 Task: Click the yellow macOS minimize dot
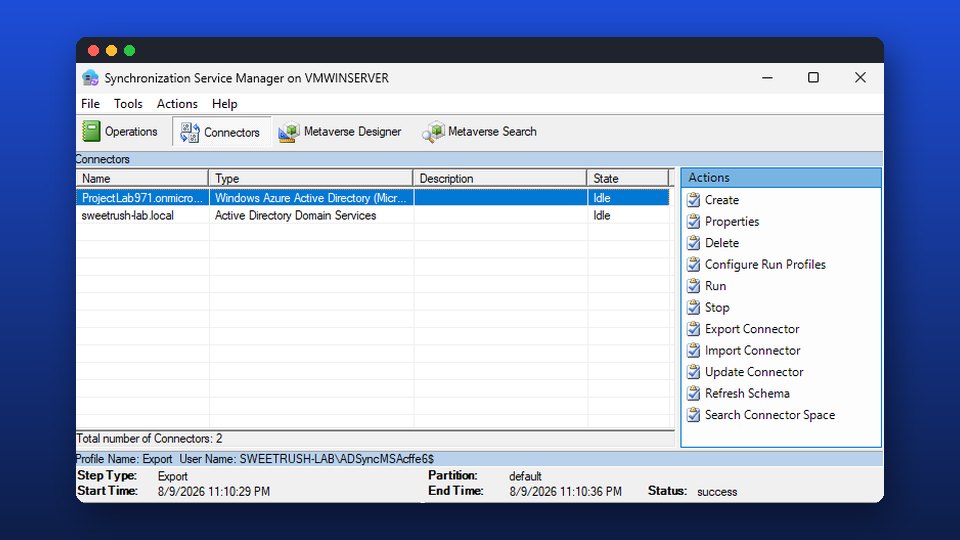[111, 50]
